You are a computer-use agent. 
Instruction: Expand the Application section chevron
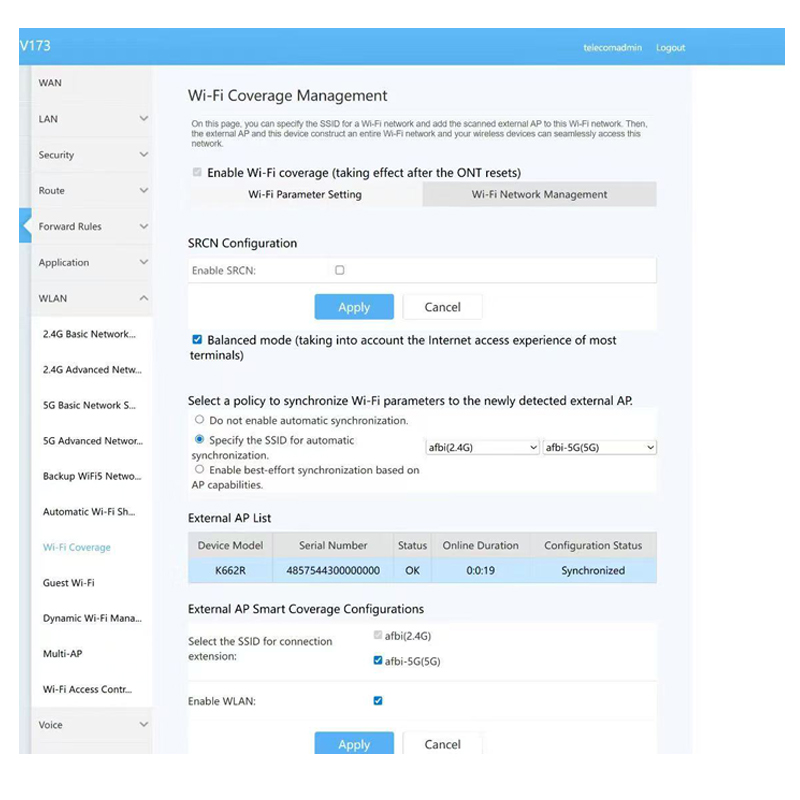[143, 263]
